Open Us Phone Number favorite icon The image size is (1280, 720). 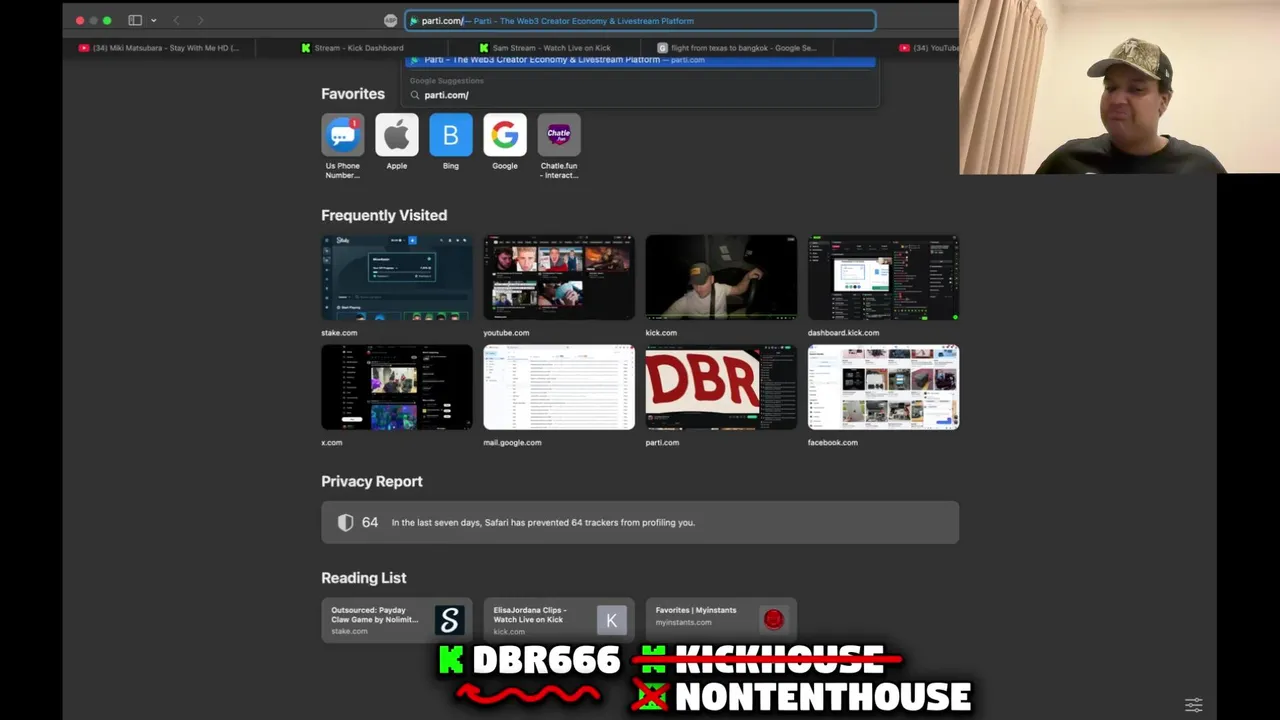coord(342,135)
